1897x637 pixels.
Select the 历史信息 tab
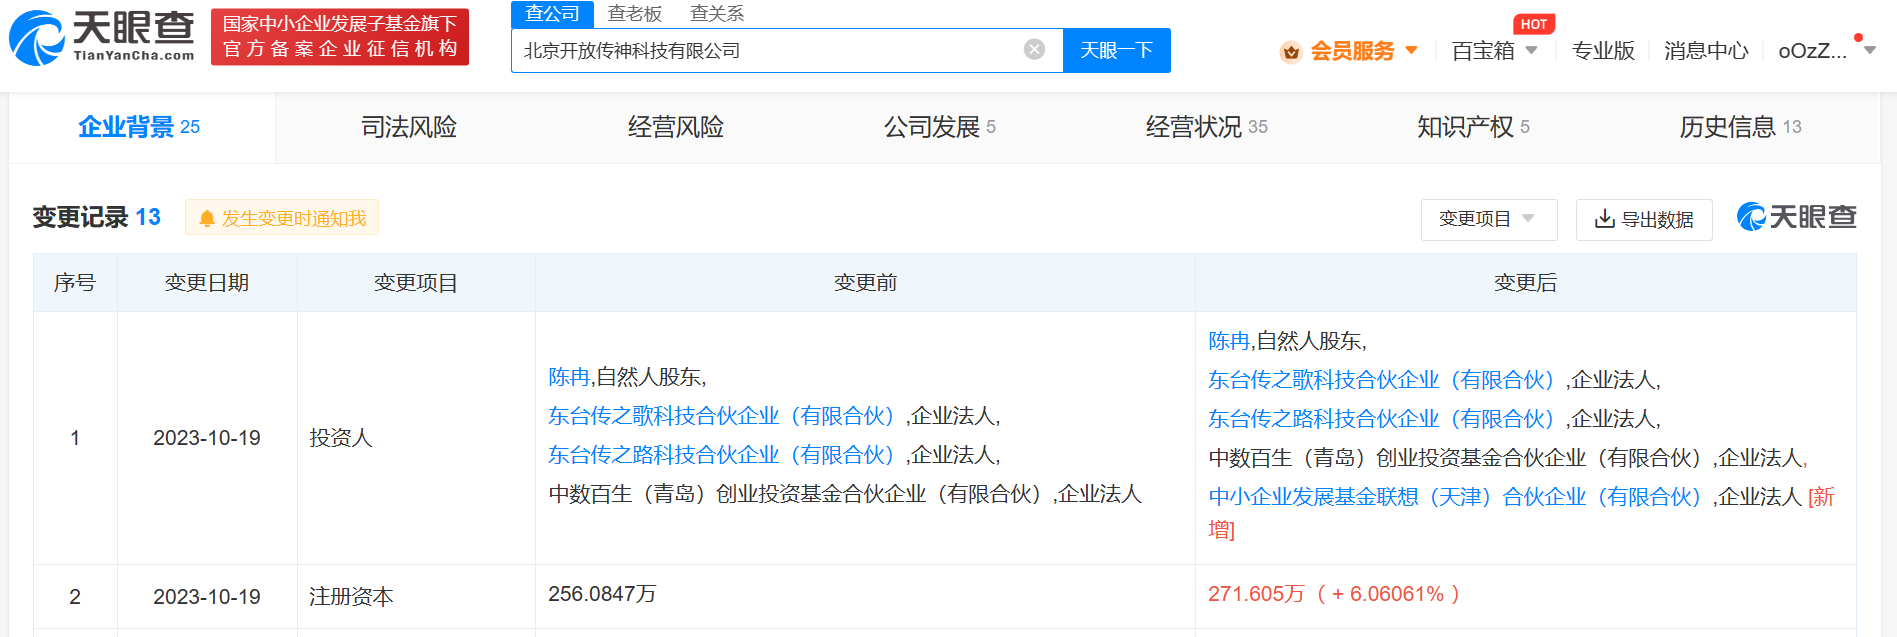(1741, 127)
